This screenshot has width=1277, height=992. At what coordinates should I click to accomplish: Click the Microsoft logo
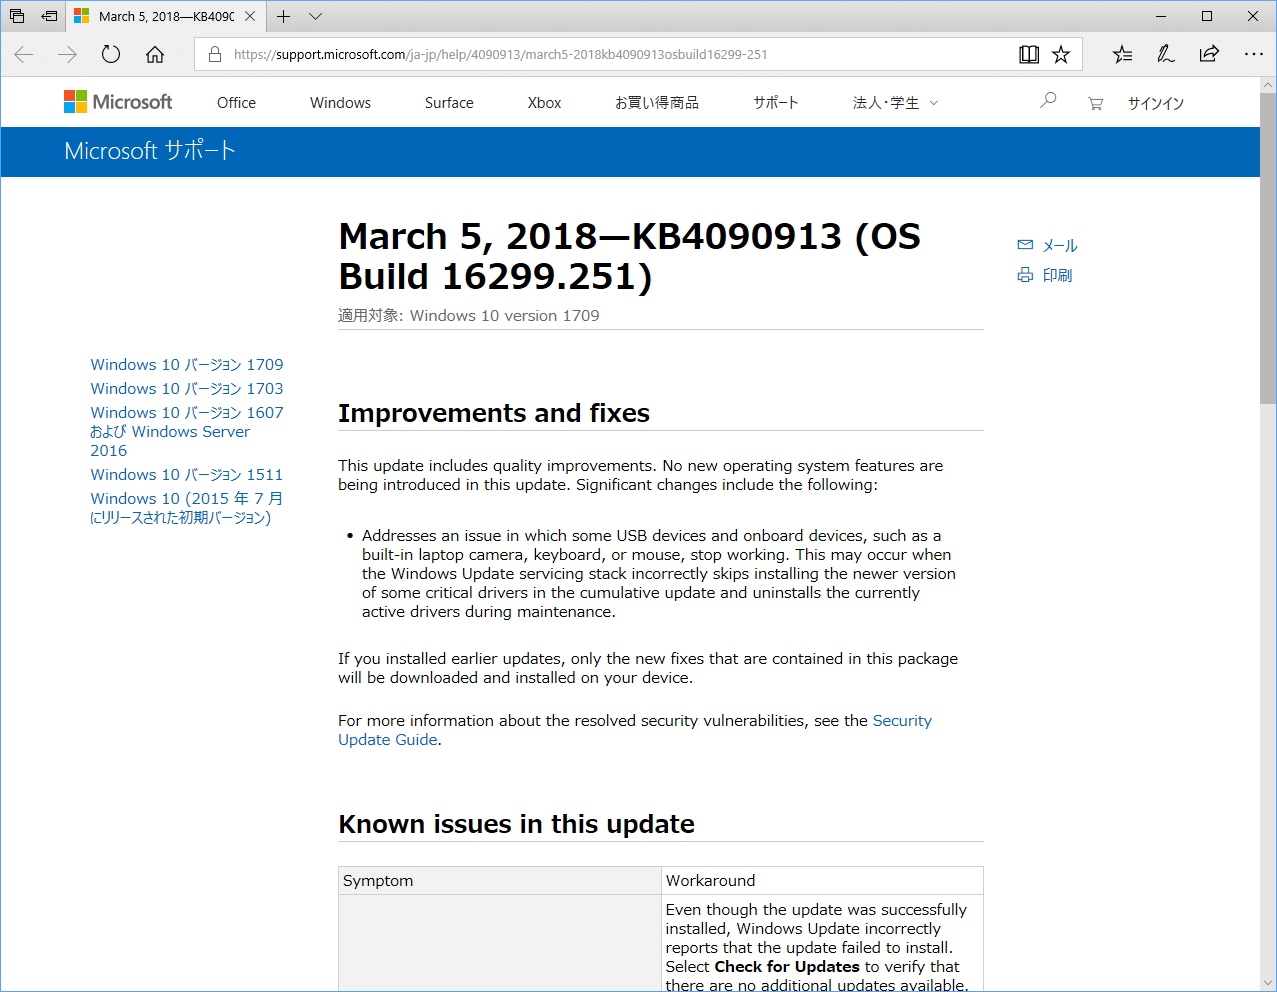(117, 101)
